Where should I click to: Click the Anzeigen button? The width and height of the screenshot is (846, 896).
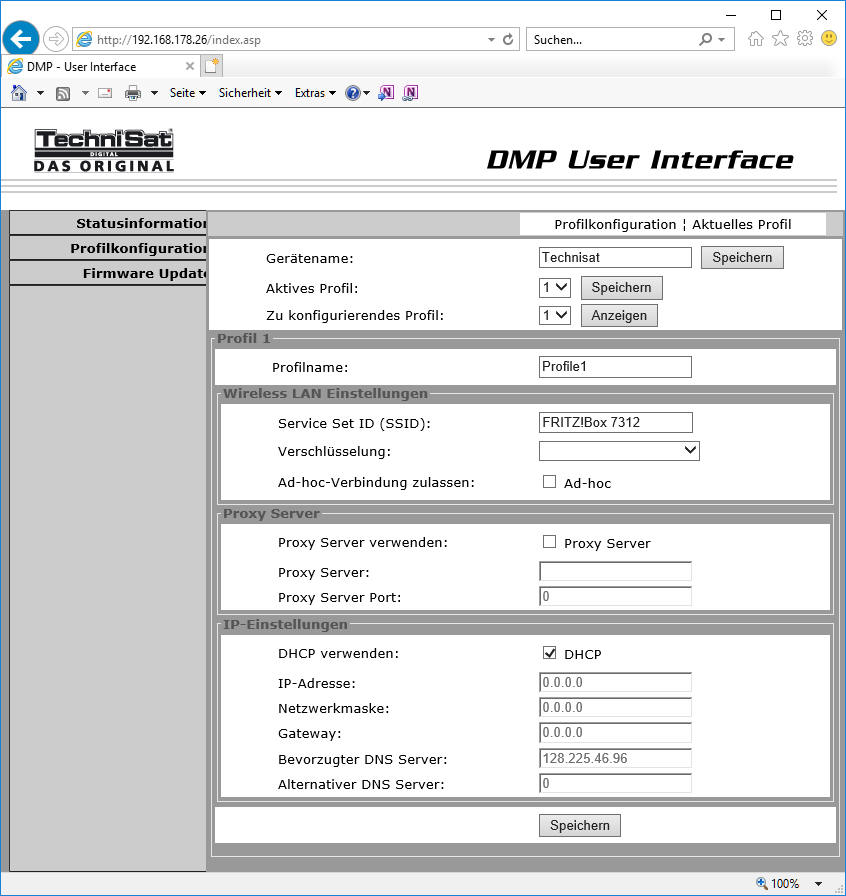point(619,316)
